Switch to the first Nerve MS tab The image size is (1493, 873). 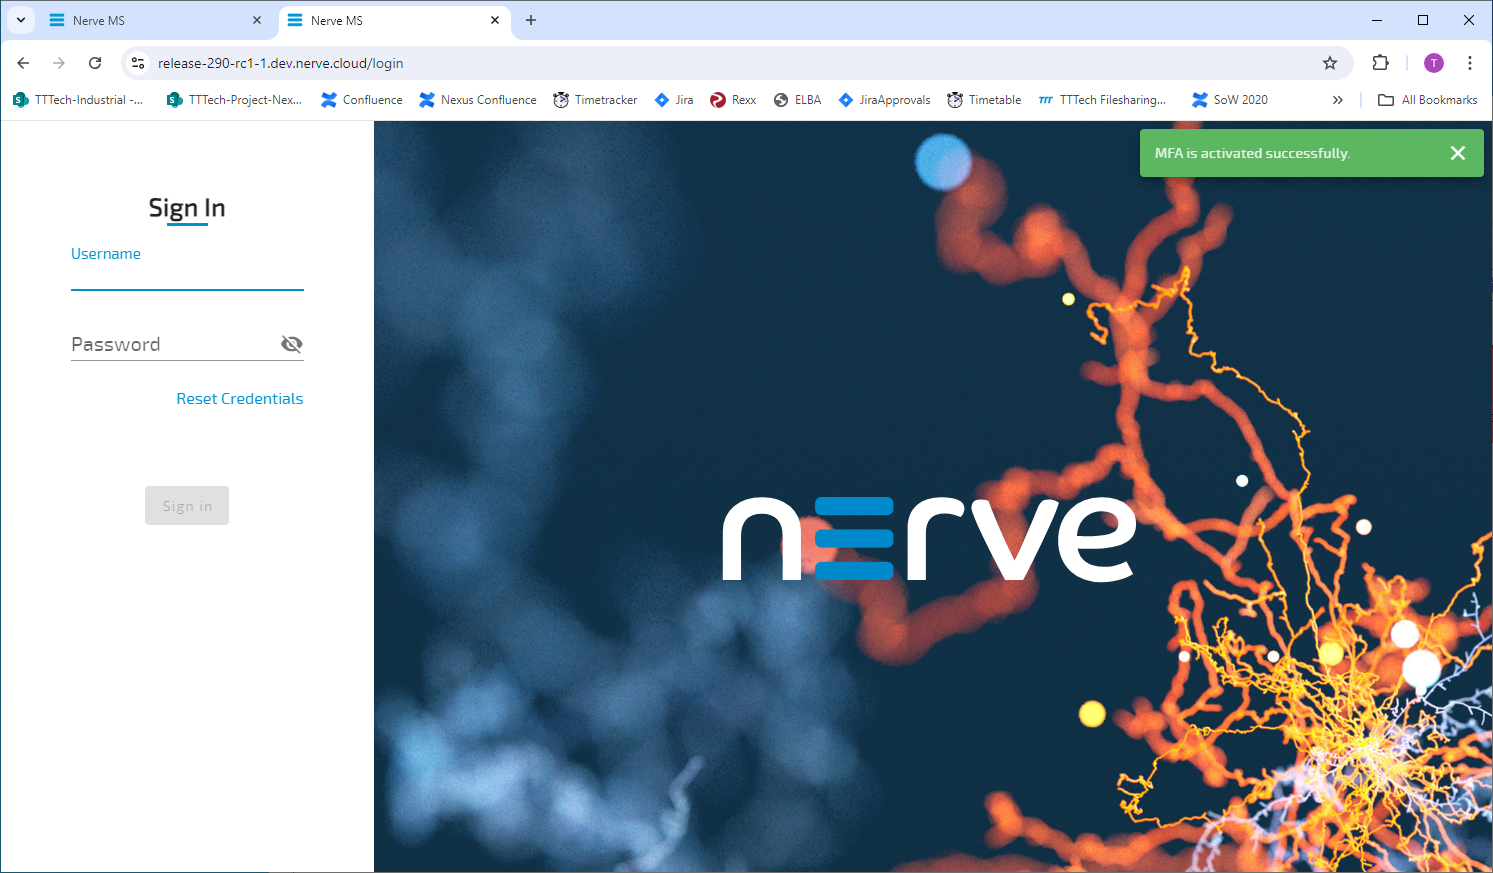(x=150, y=20)
